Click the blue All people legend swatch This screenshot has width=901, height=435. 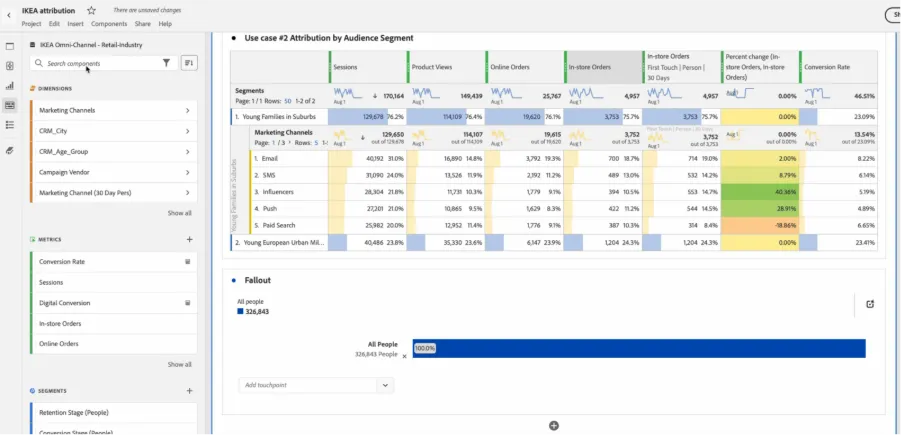240,311
